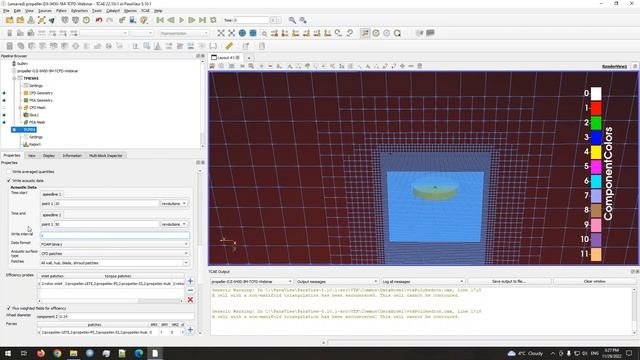Open Acoustic surface type dropdown
640x360 pixels.
114,253
